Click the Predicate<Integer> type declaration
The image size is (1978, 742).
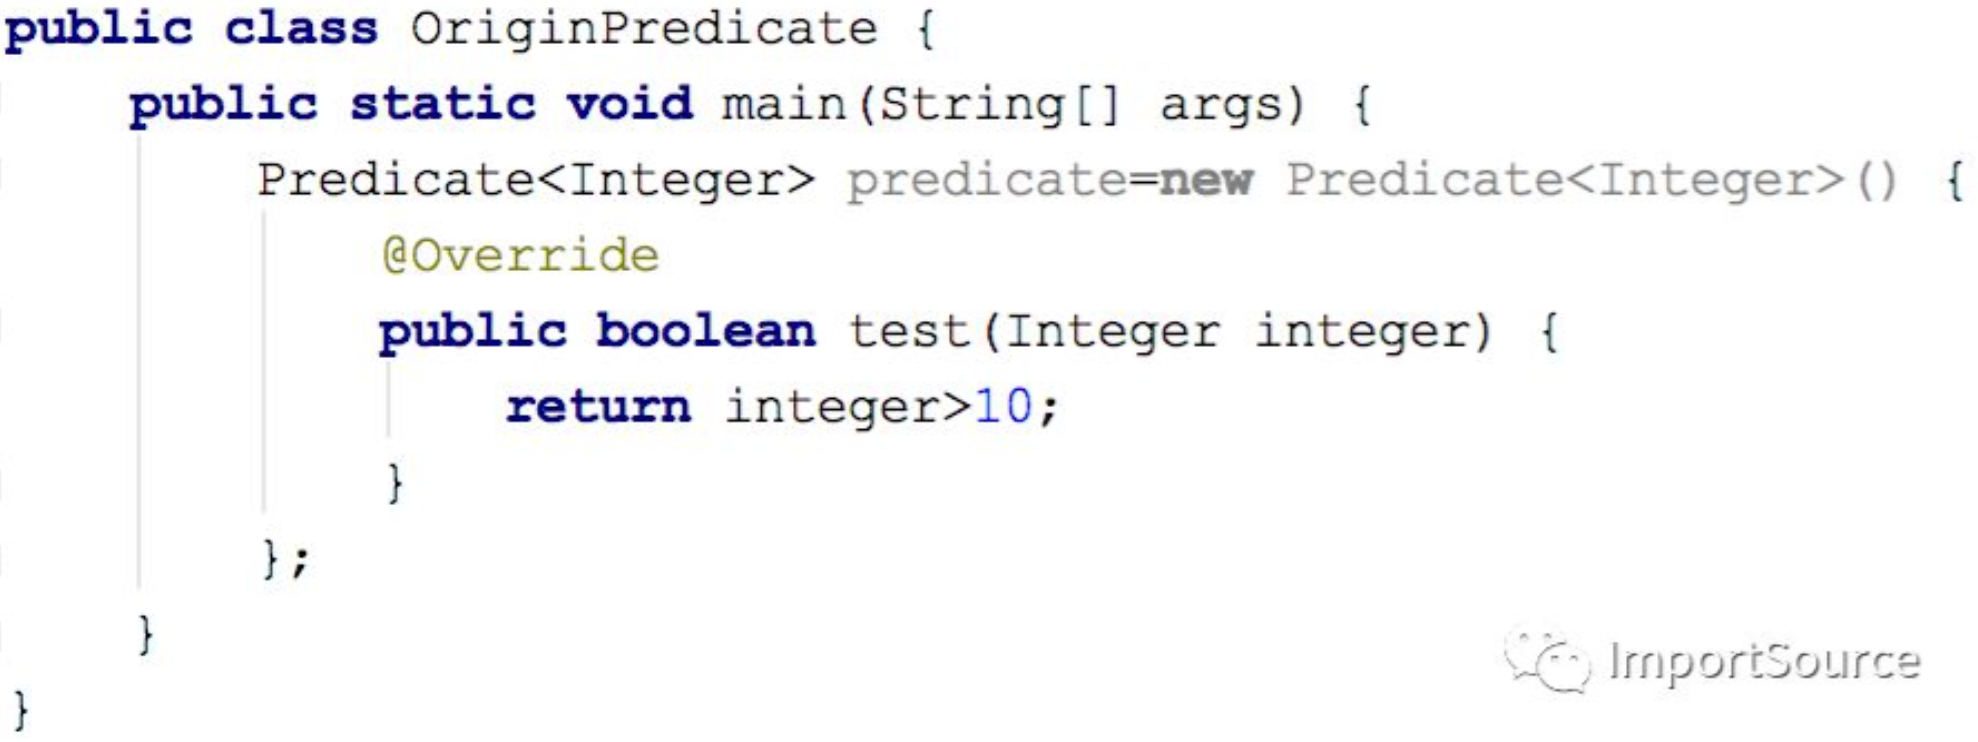point(536,181)
